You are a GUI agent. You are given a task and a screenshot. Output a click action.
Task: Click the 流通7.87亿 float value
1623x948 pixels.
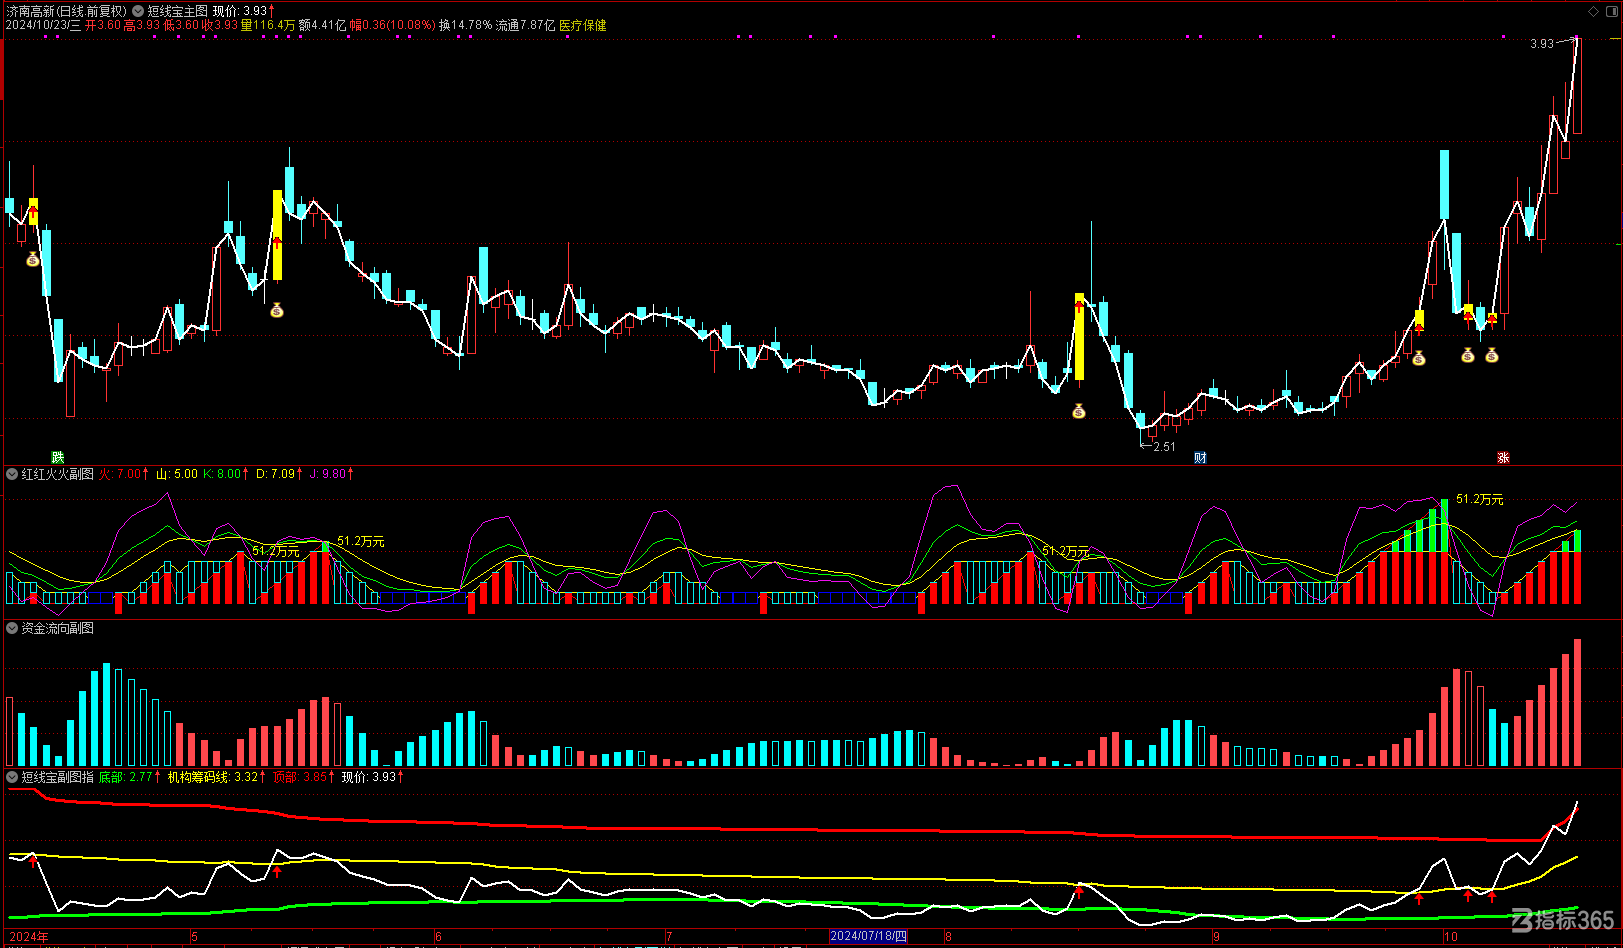(x=526, y=25)
